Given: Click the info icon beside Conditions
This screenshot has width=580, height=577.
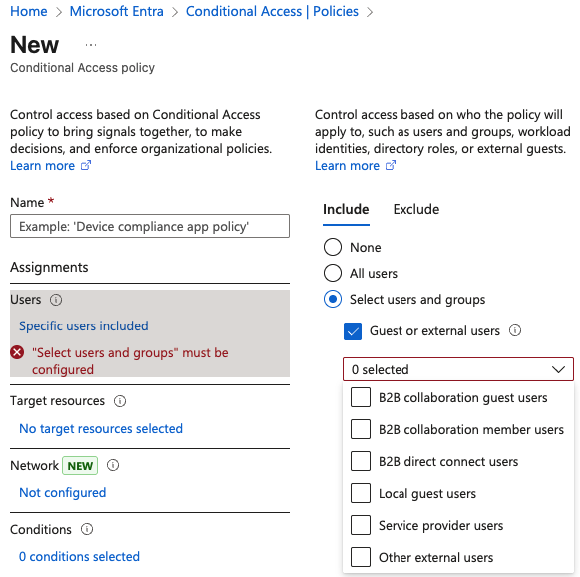Looking at the screenshot, I should point(87,529).
